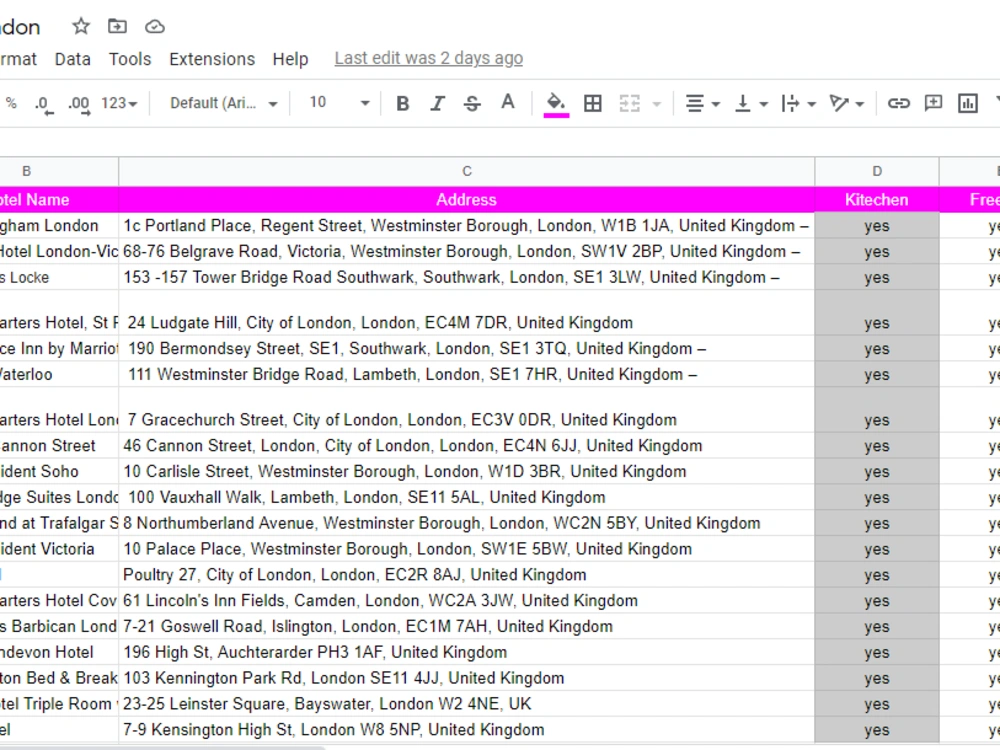The height and width of the screenshot is (750, 1000).
Task: Select the '153 -157 Tower Bridge Road' cell
Action: click(466, 277)
